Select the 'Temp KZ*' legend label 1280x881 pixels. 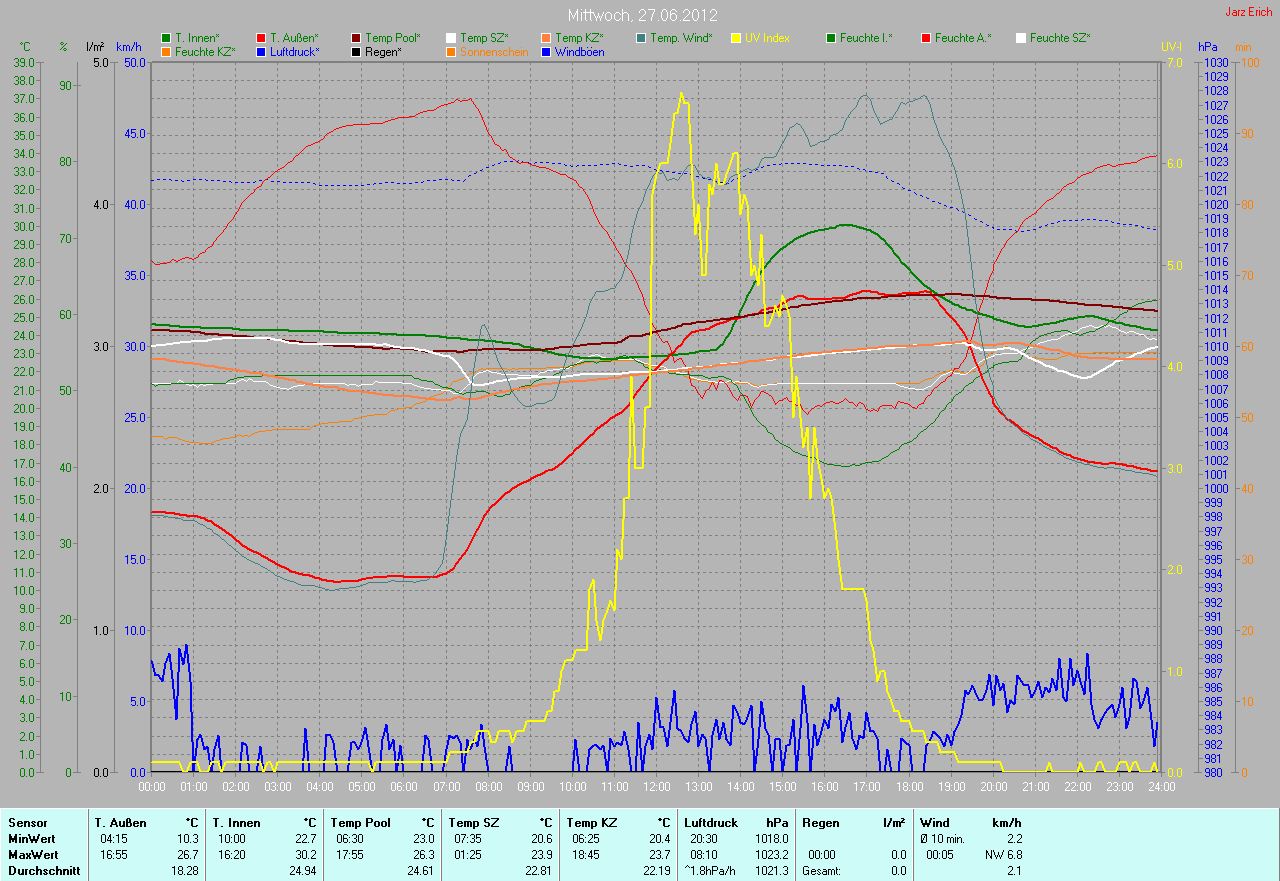point(579,38)
